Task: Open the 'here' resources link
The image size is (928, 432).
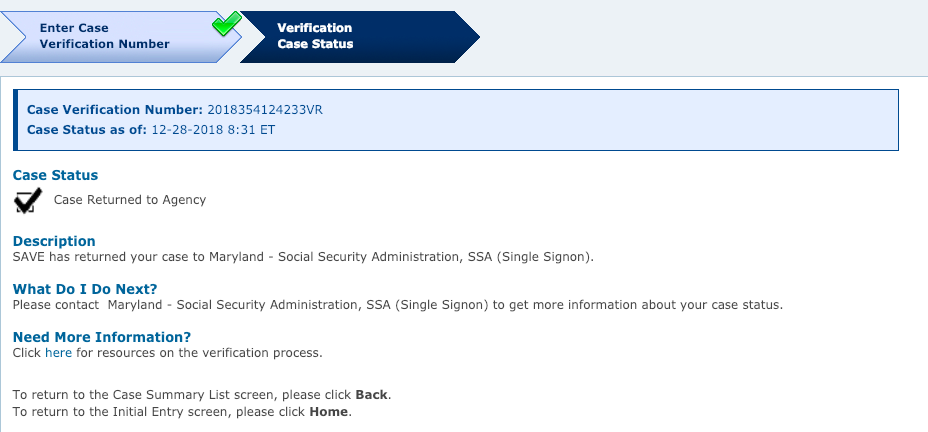Action: [x=59, y=353]
